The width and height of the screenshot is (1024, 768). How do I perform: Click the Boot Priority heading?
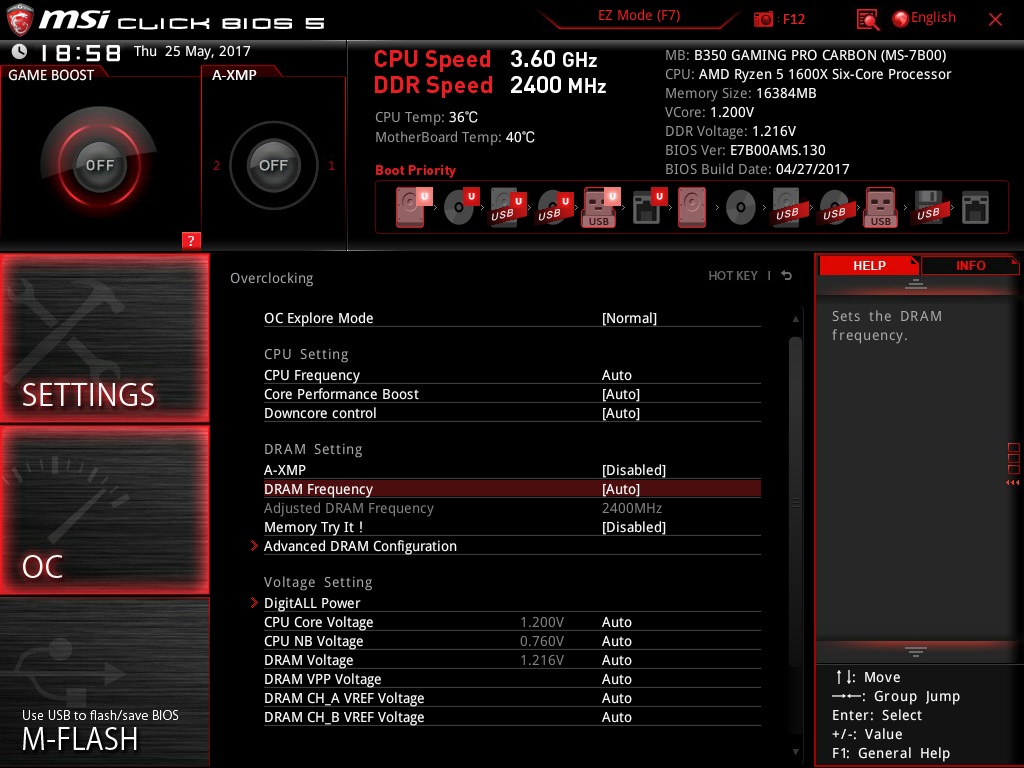pyautogui.click(x=415, y=170)
